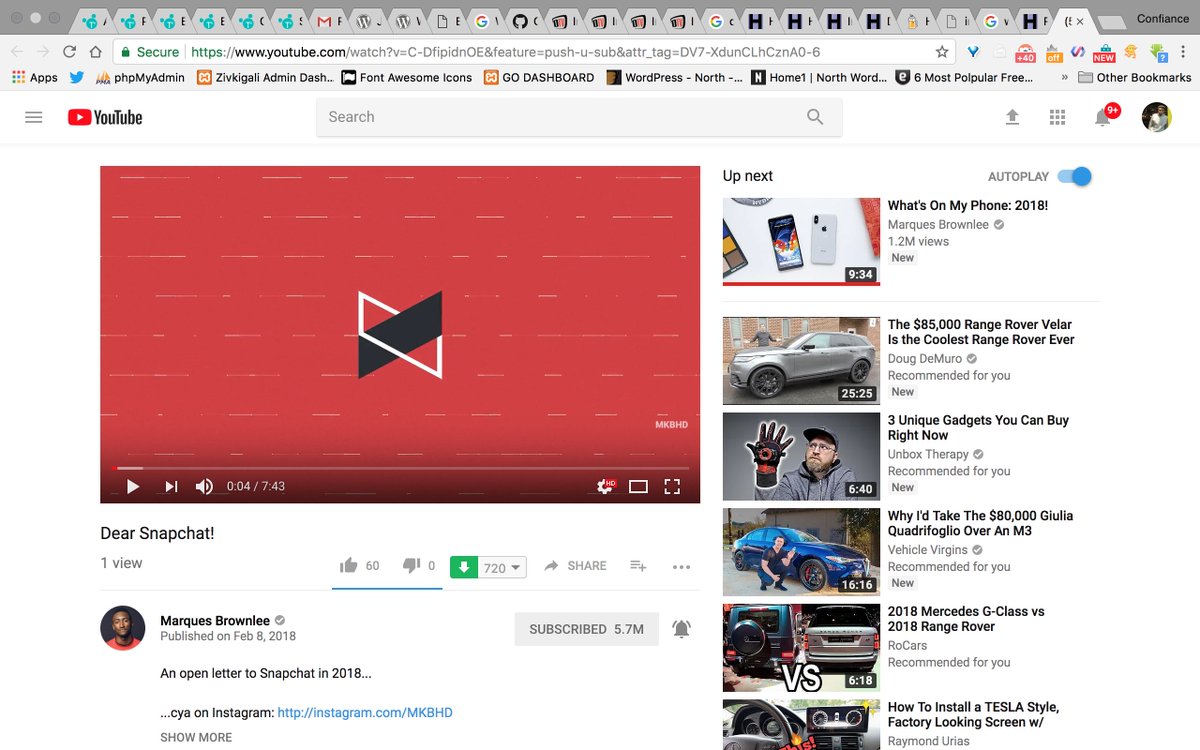Mute the video volume
Screen dimensions: 1200x750
click(204, 486)
